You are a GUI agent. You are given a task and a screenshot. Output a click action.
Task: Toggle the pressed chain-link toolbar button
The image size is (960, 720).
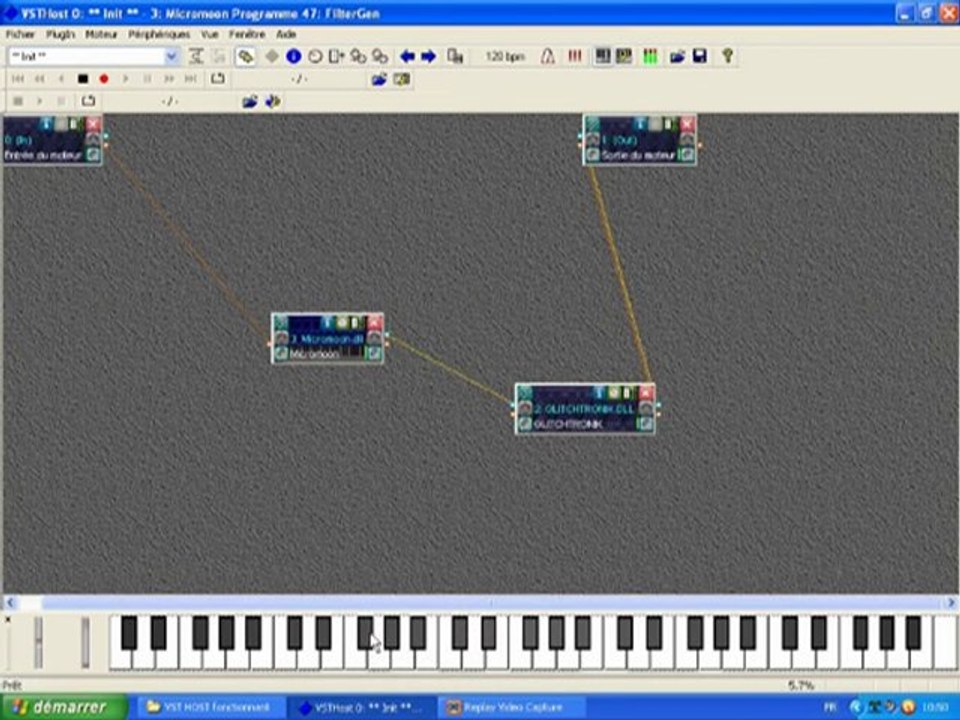[x=246, y=56]
